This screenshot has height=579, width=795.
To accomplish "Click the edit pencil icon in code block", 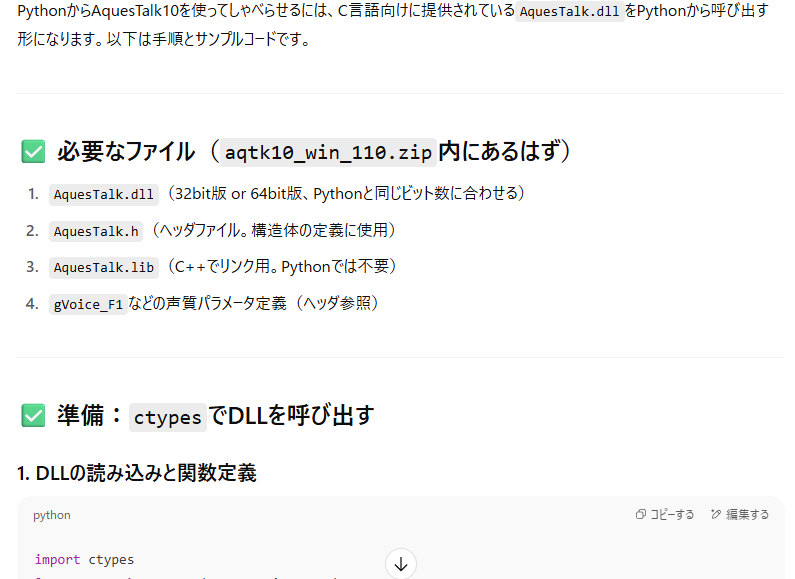I will [716, 515].
